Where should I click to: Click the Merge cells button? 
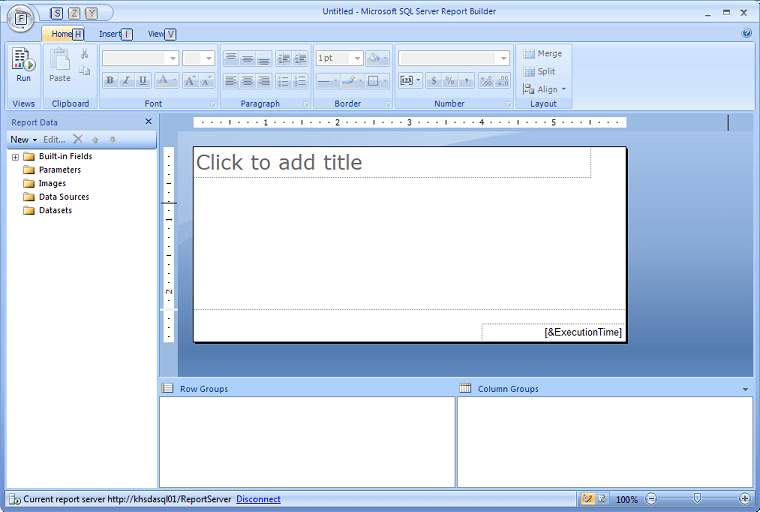pos(542,53)
